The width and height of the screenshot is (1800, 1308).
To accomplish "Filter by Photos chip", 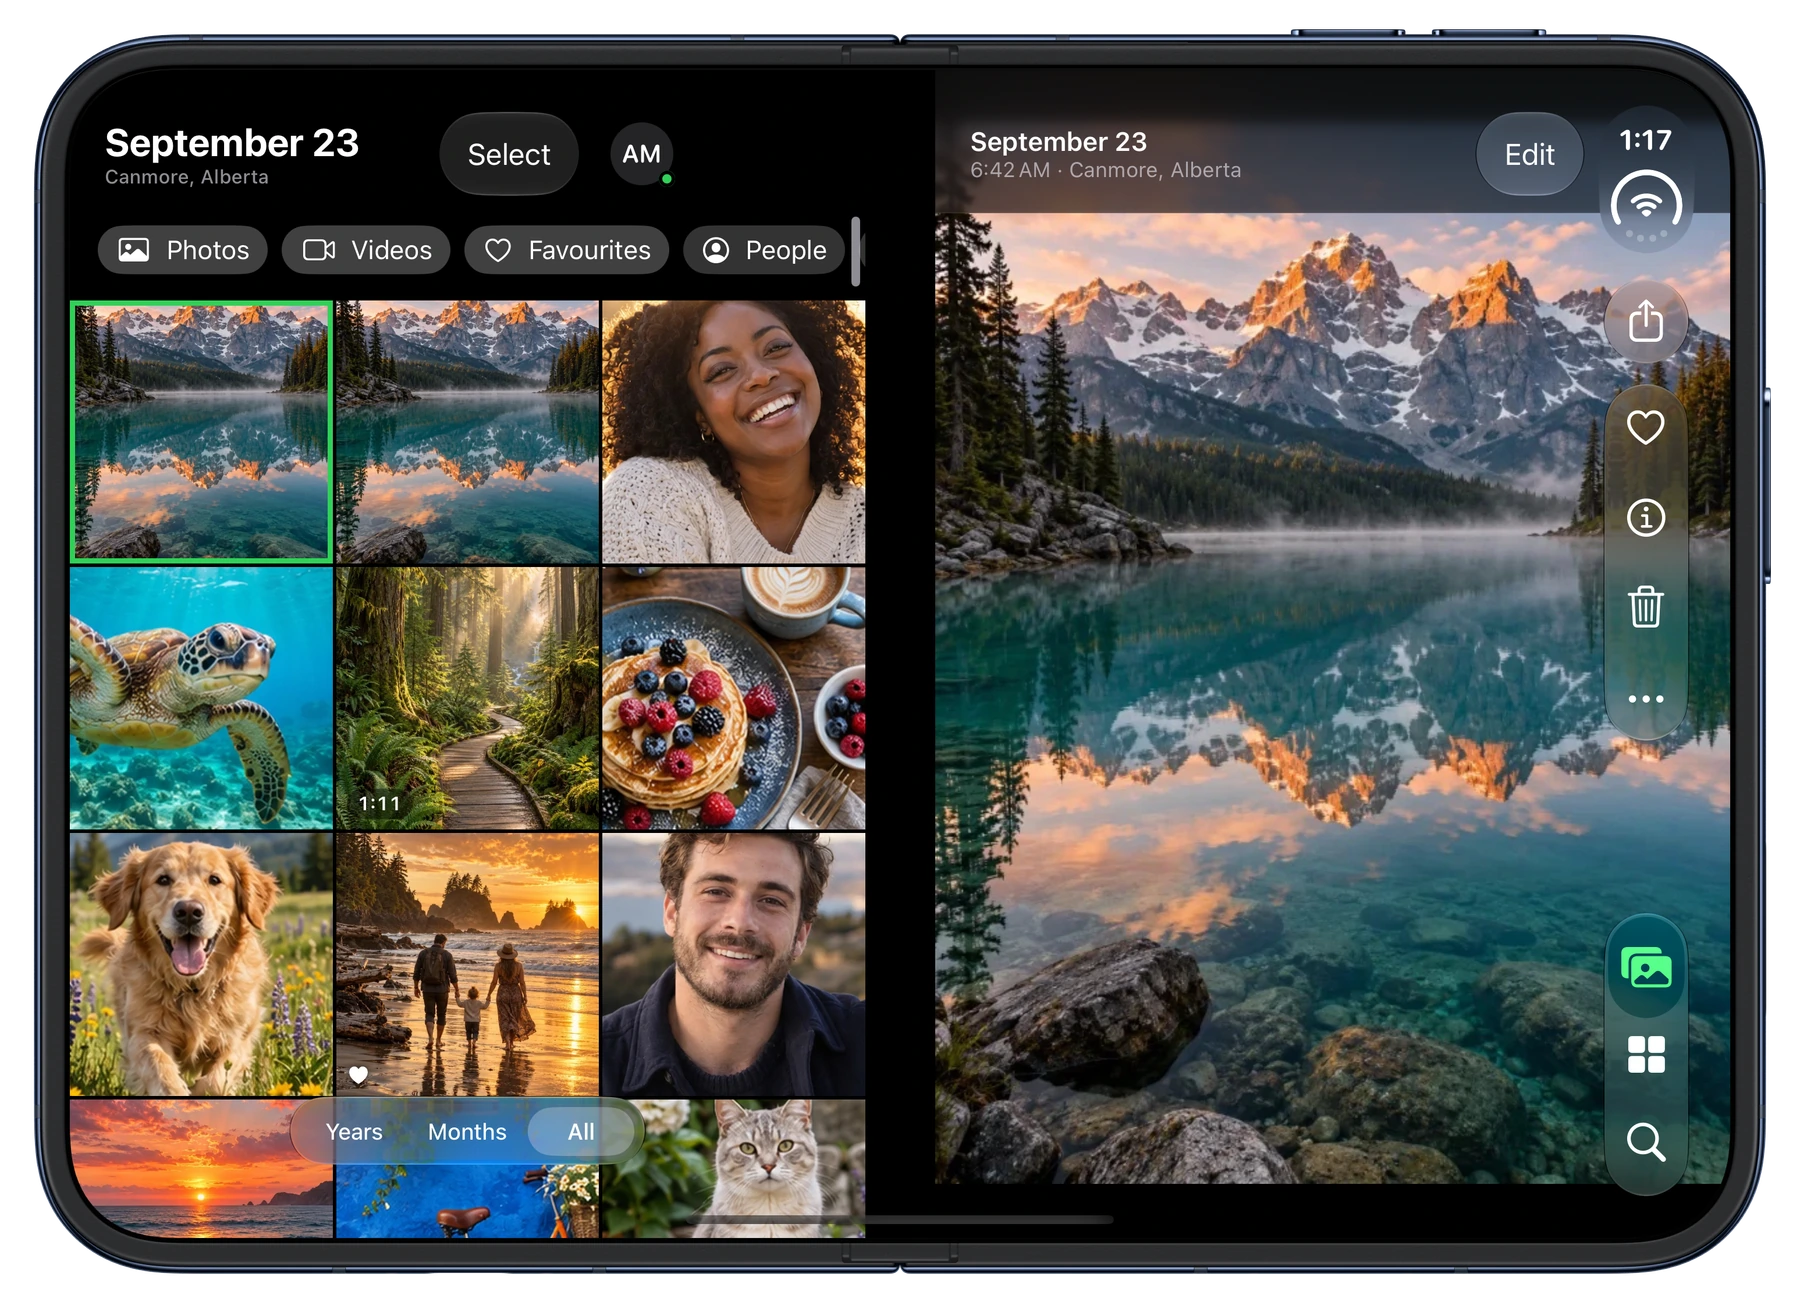I will point(183,250).
